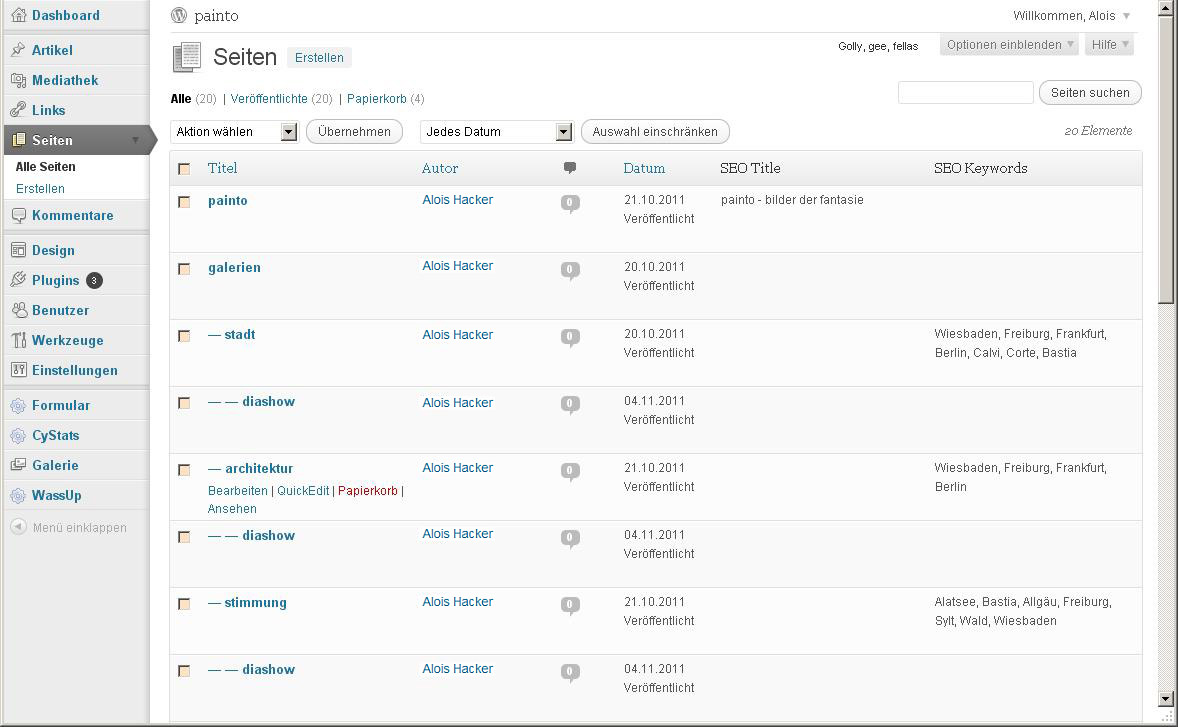Image resolution: width=1178 pixels, height=727 pixels.
Task: Click the CyStats gear icon
Action: click(19, 436)
